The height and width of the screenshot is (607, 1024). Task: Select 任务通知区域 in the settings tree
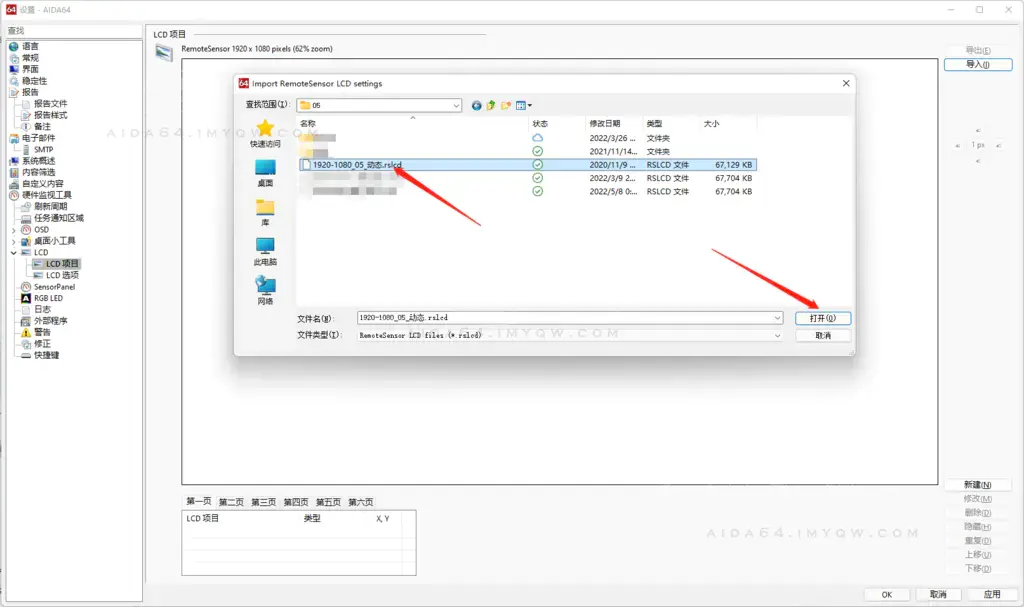(x=59, y=218)
